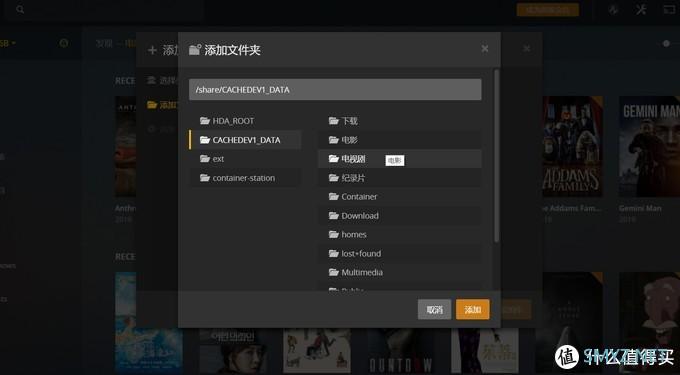The height and width of the screenshot is (375, 680).
Task: Click the folder icon beside container-station
Action: (x=205, y=178)
